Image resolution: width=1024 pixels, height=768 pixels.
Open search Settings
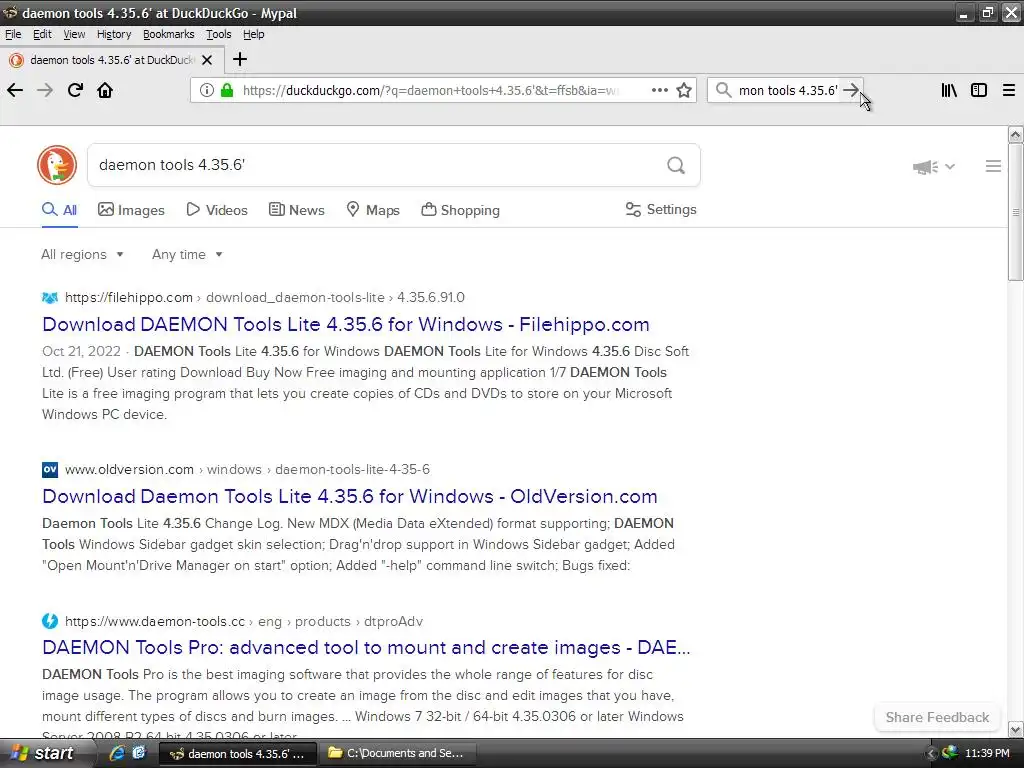[x=661, y=210]
